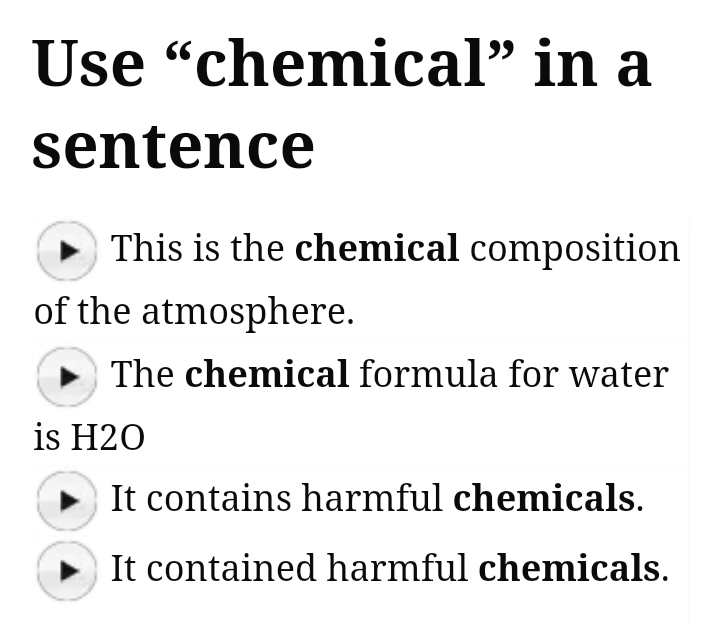Click the text "This is the"
720x629 pixels.
click(197, 248)
